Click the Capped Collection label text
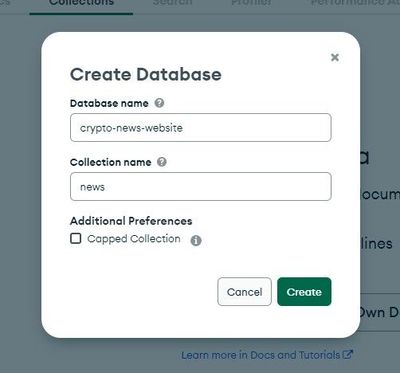The height and width of the screenshot is (373, 400). [x=134, y=239]
